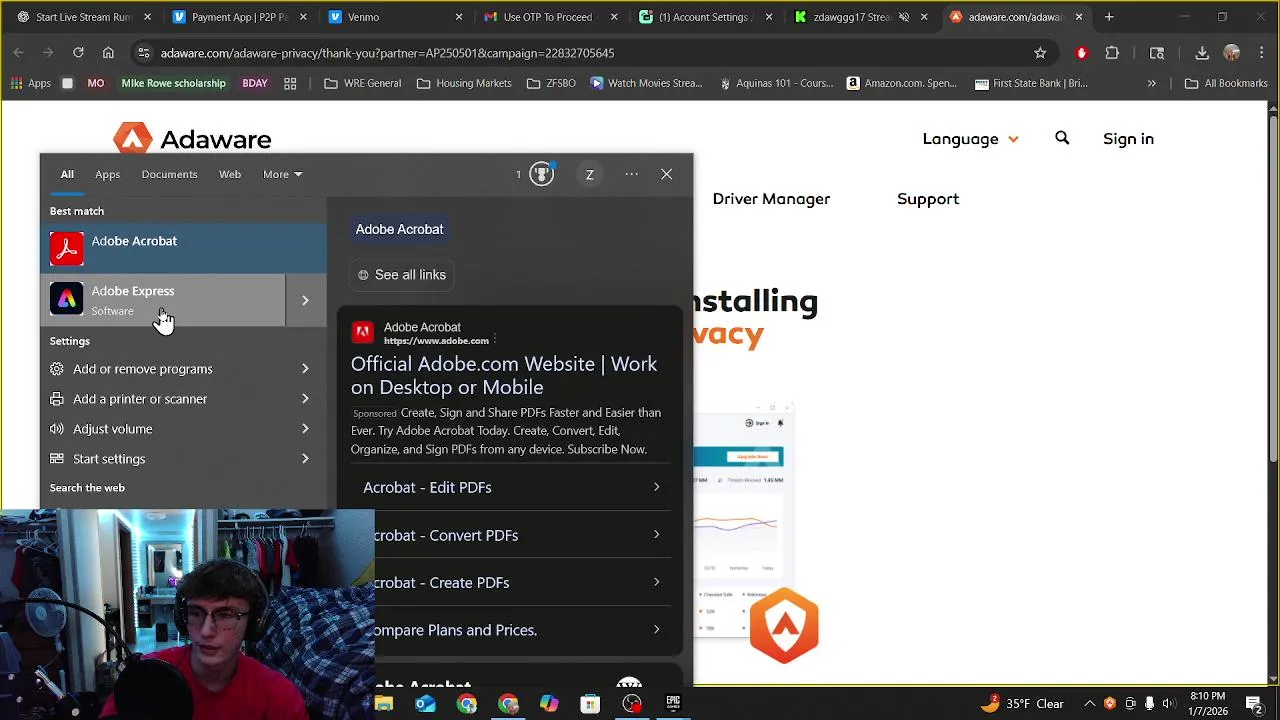The image size is (1280, 720).
Task: Open the rewards medal icon in search
Action: pyautogui.click(x=541, y=174)
